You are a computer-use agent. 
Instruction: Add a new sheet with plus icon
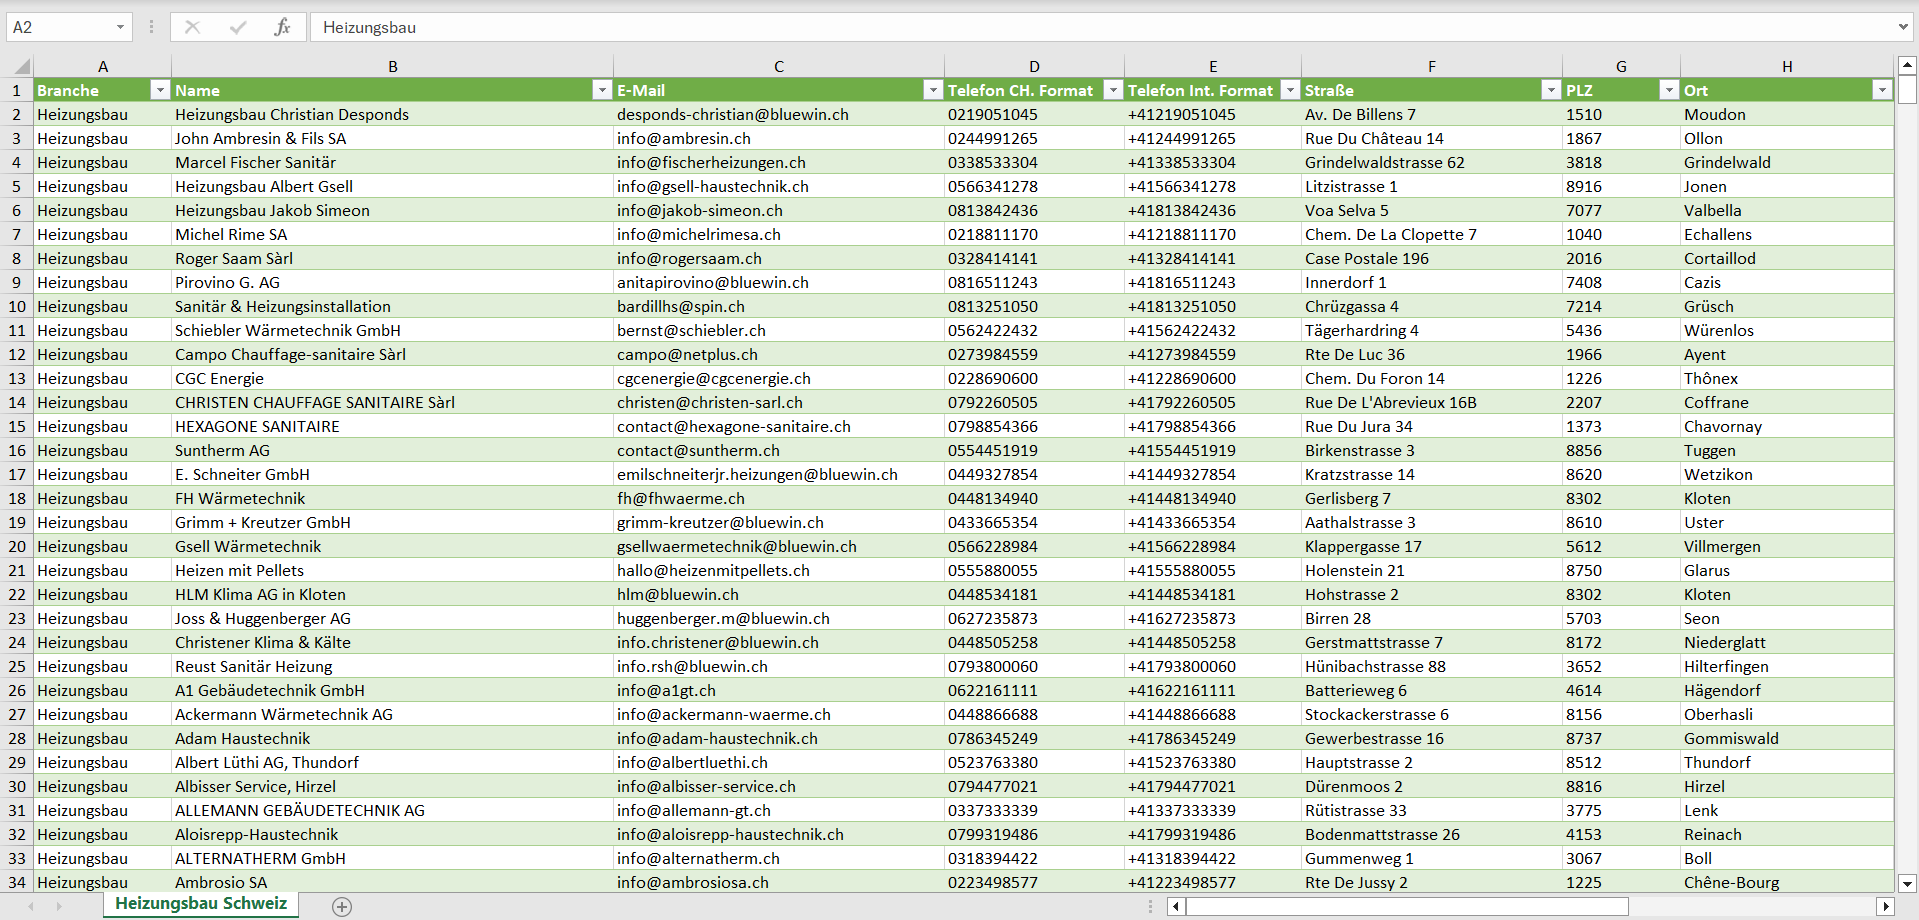(x=342, y=906)
